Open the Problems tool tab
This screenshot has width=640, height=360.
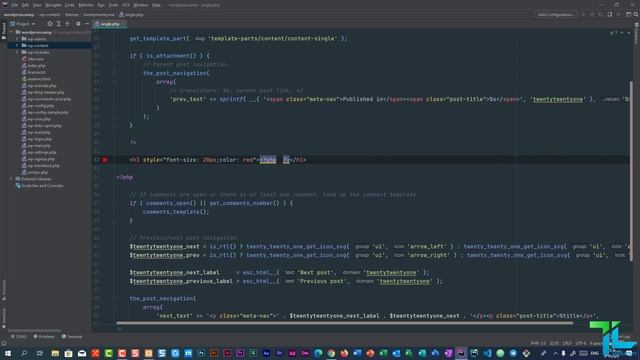tap(44, 337)
